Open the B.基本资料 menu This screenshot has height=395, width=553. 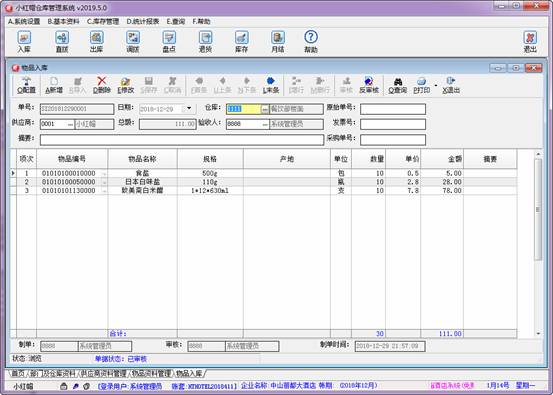(63, 22)
